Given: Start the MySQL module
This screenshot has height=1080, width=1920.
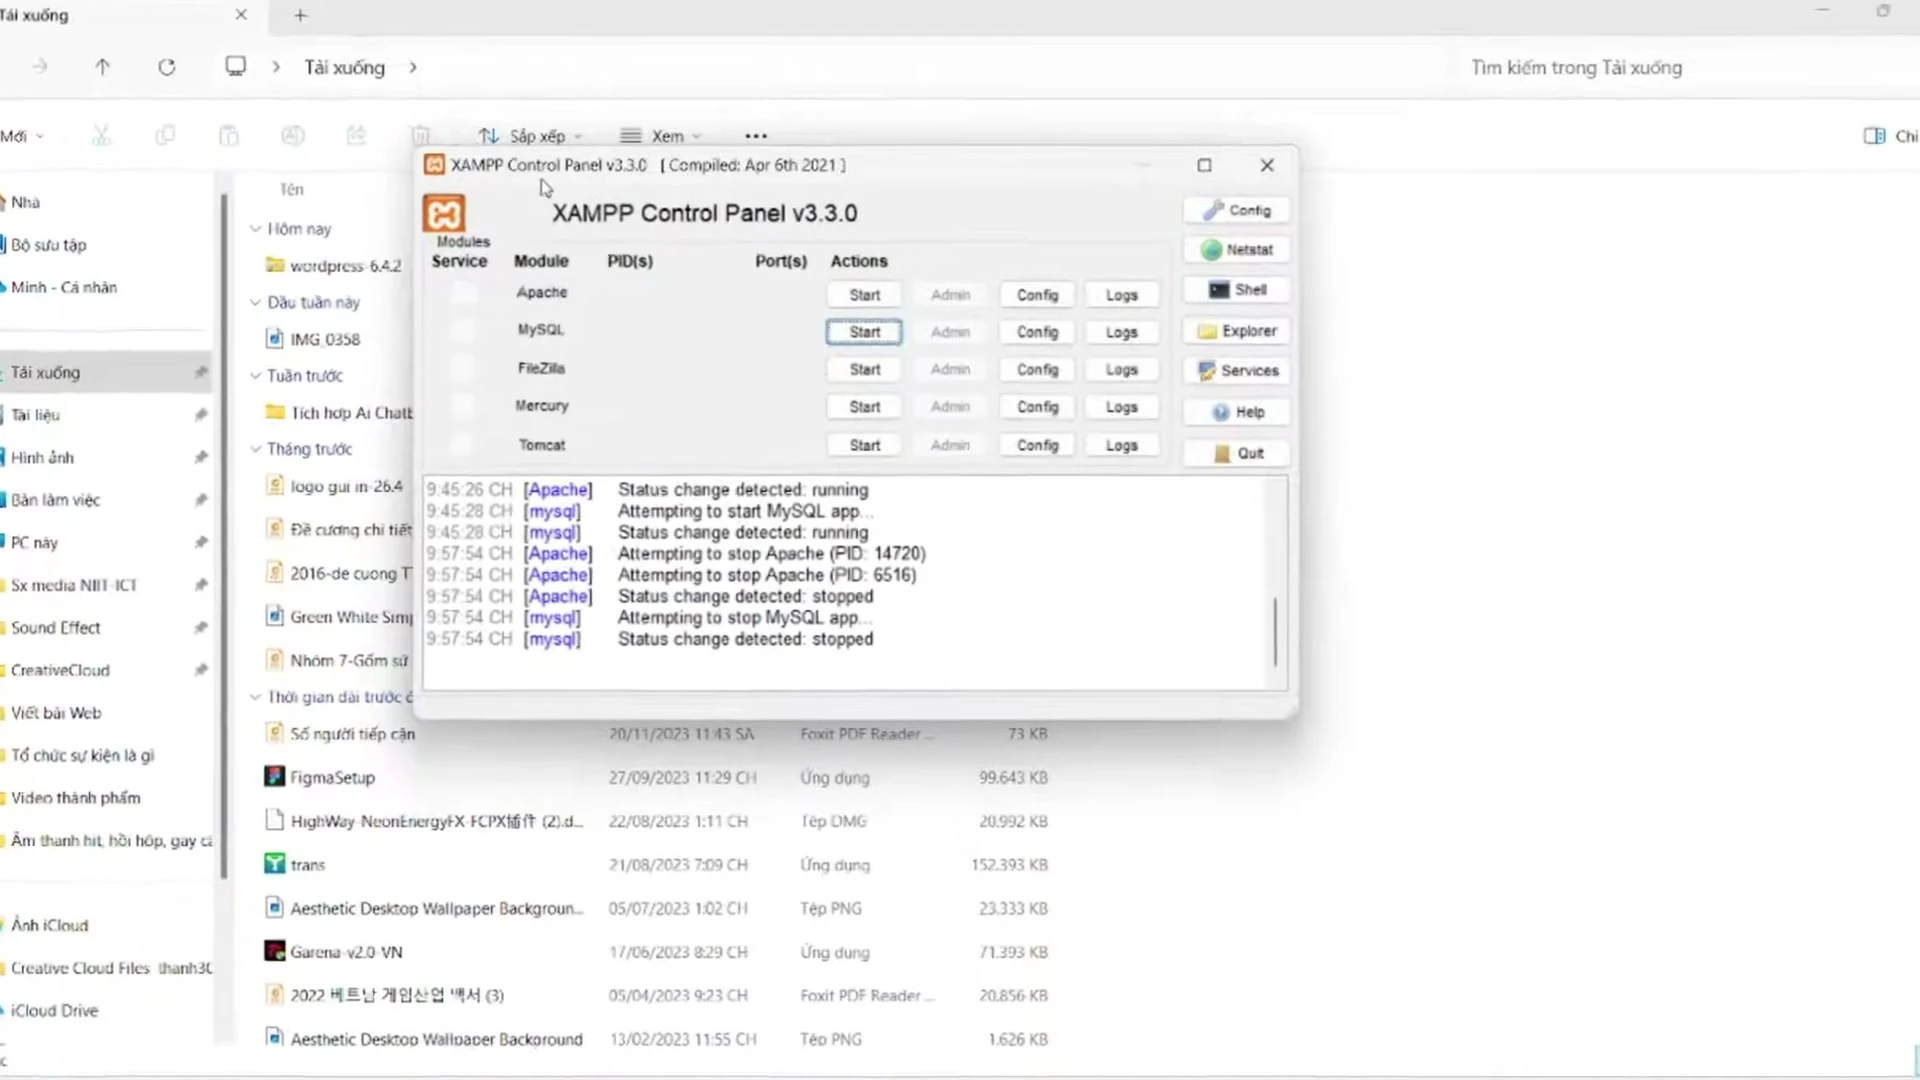Looking at the screenshot, I should 863,331.
